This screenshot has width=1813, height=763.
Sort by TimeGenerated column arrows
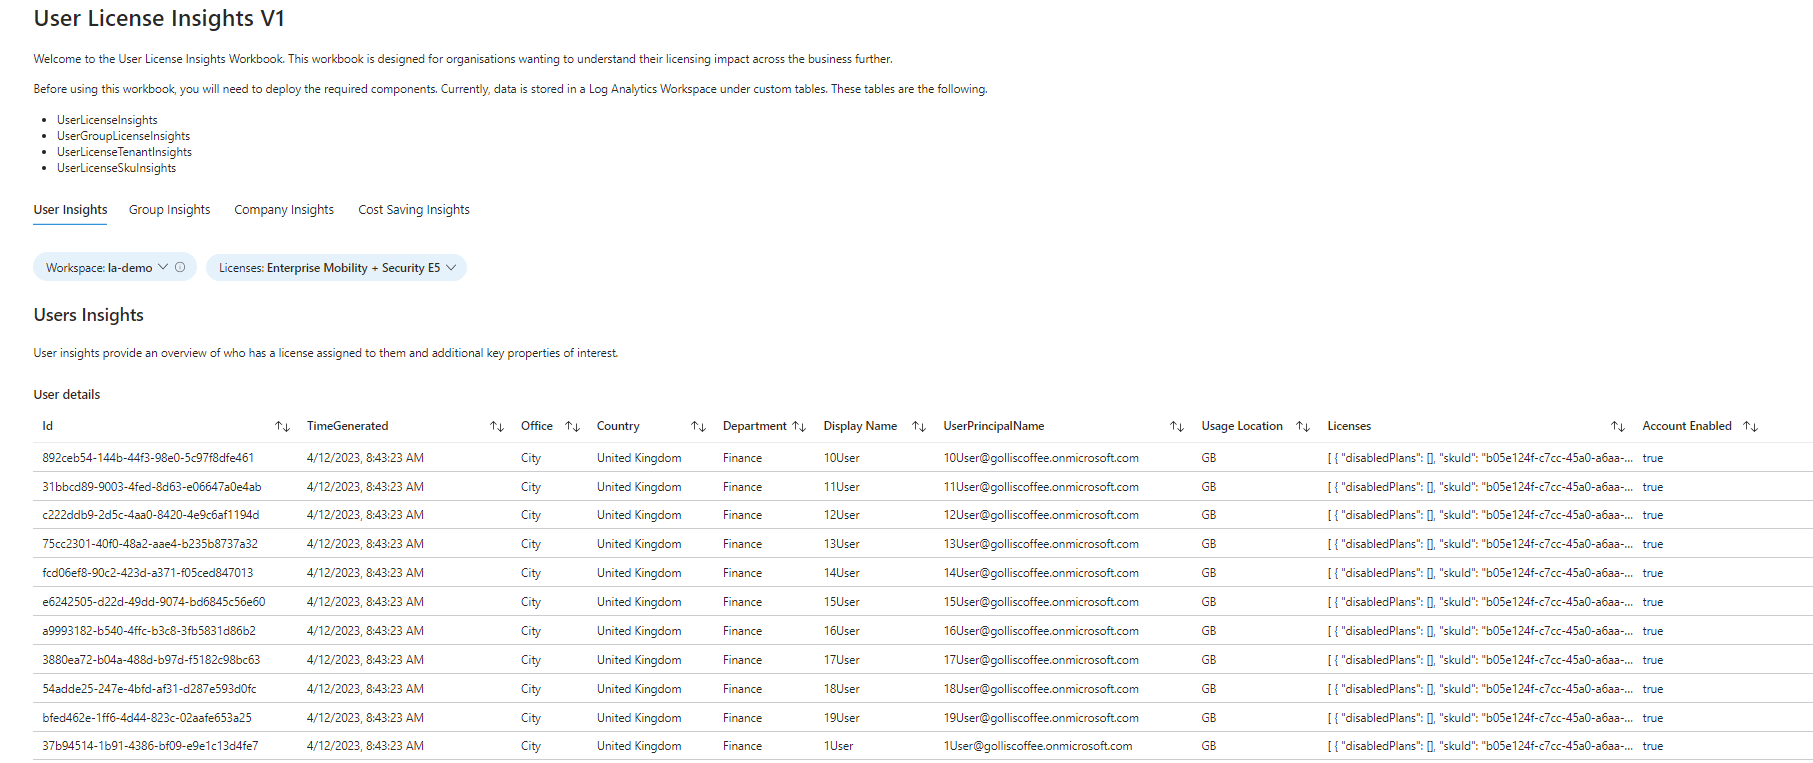pos(496,427)
